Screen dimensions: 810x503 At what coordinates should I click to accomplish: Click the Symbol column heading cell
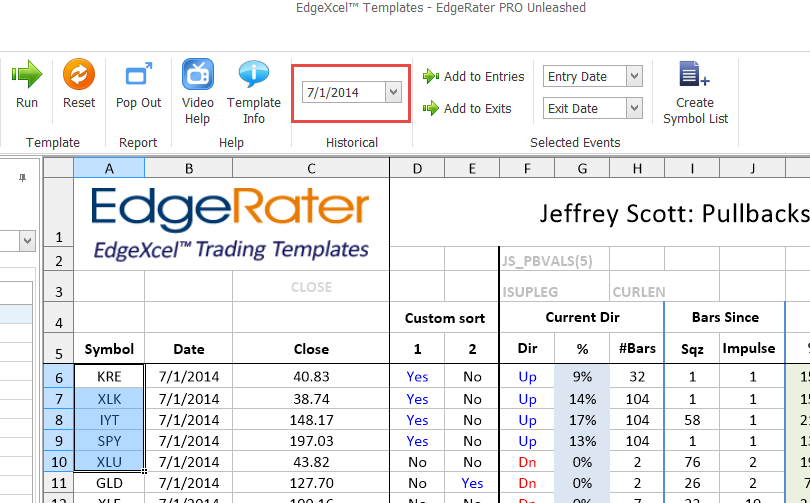(x=109, y=349)
